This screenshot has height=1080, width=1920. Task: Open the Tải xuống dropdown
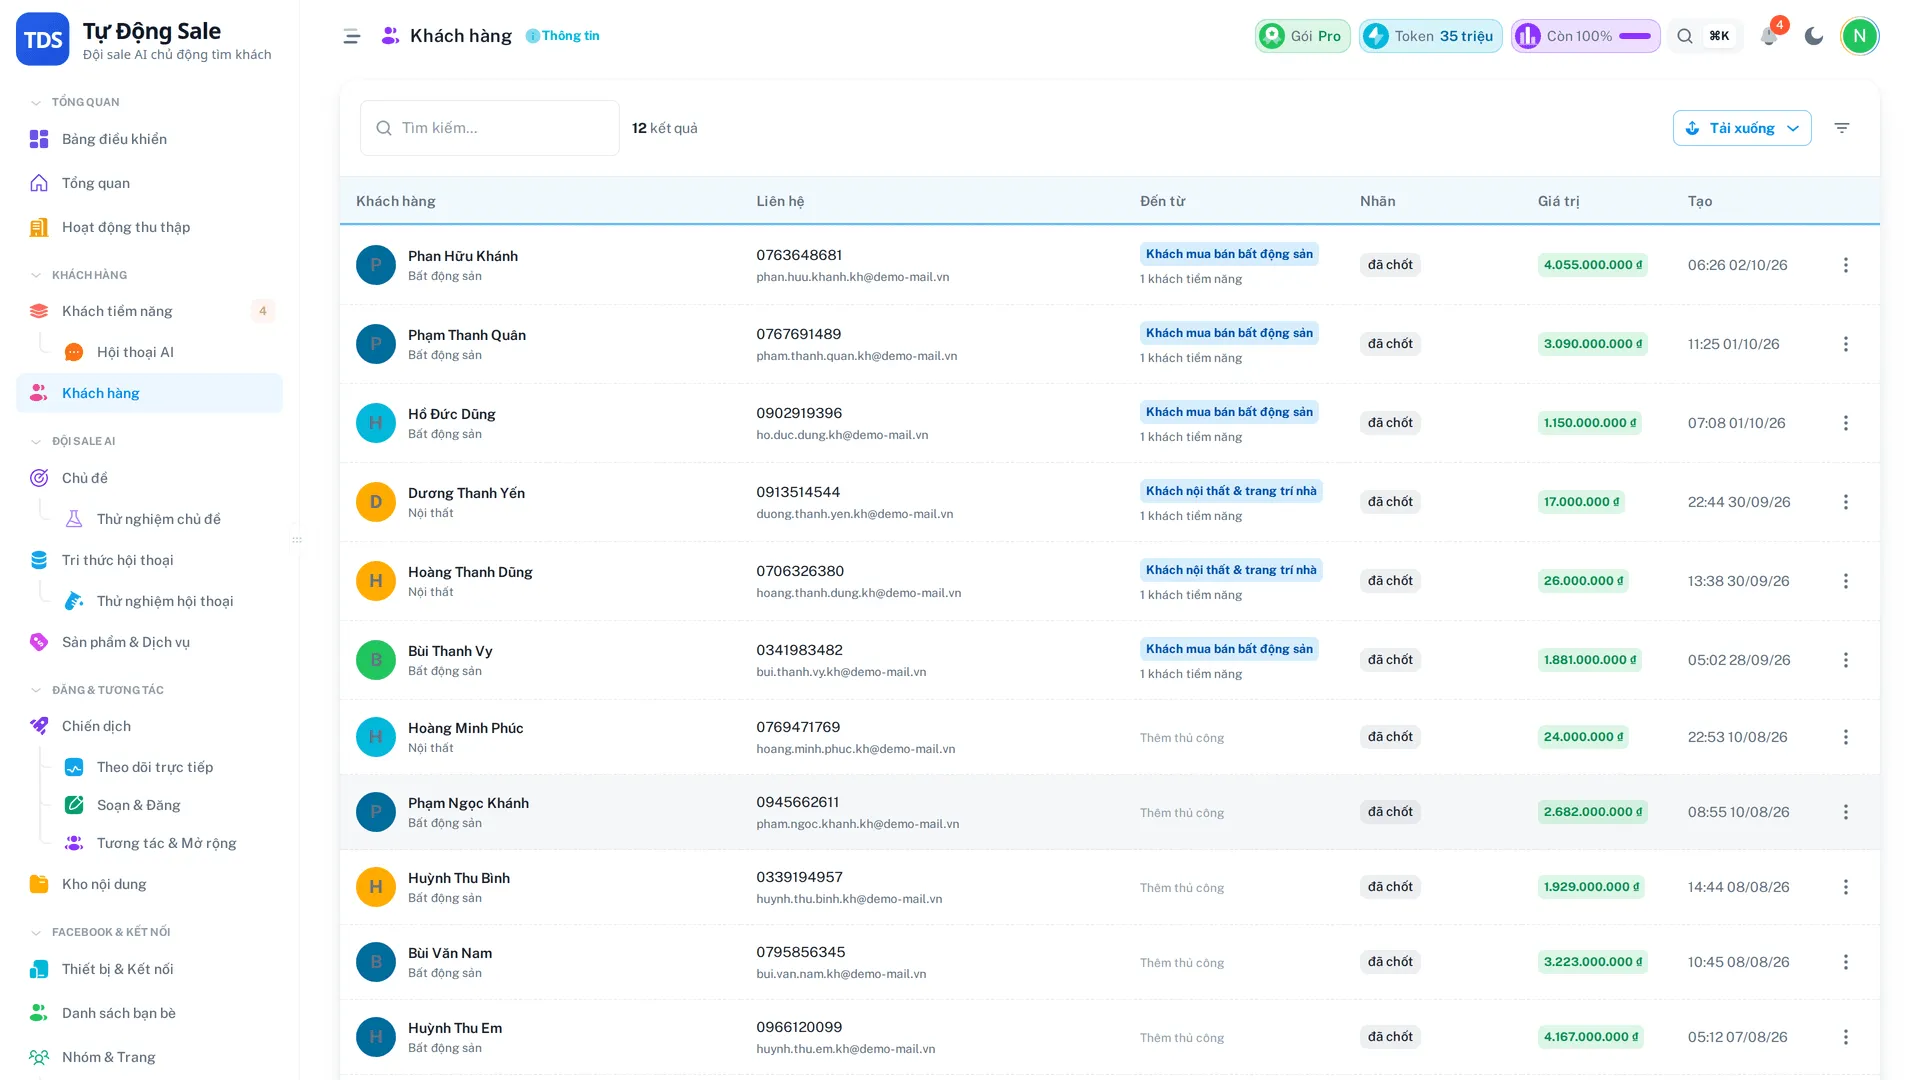pos(1742,128)
